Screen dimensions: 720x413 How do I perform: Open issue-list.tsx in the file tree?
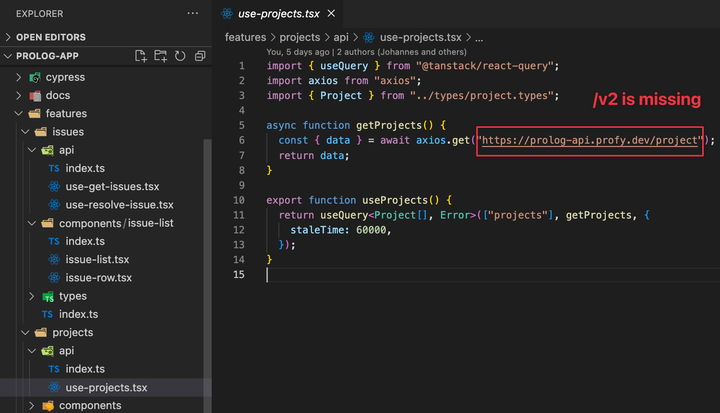(x=98, y=259)
